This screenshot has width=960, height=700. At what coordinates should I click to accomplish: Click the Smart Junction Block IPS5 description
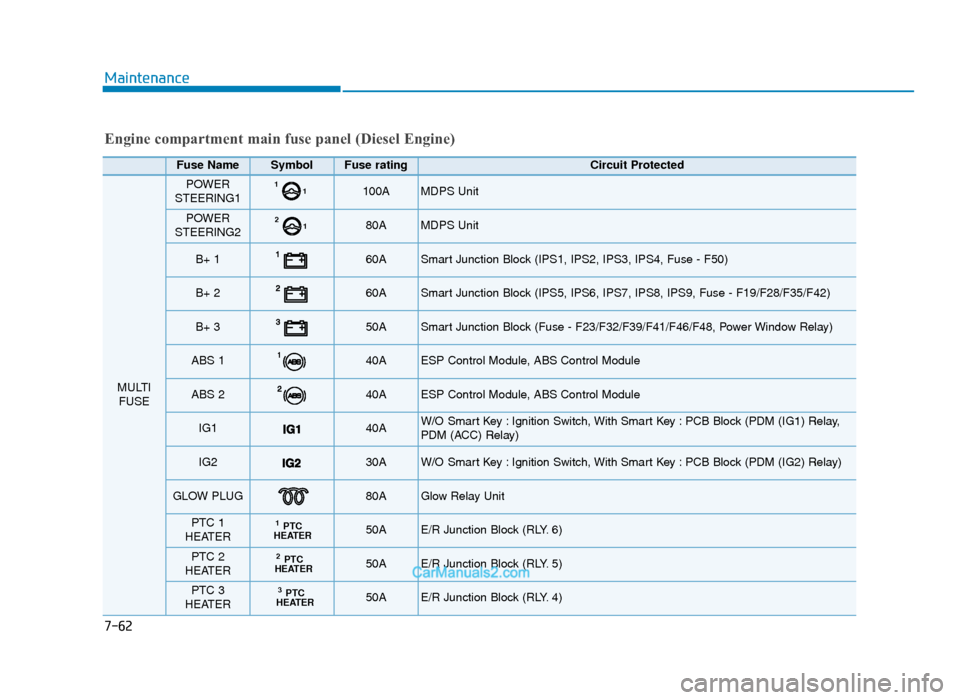coord(625,293)
